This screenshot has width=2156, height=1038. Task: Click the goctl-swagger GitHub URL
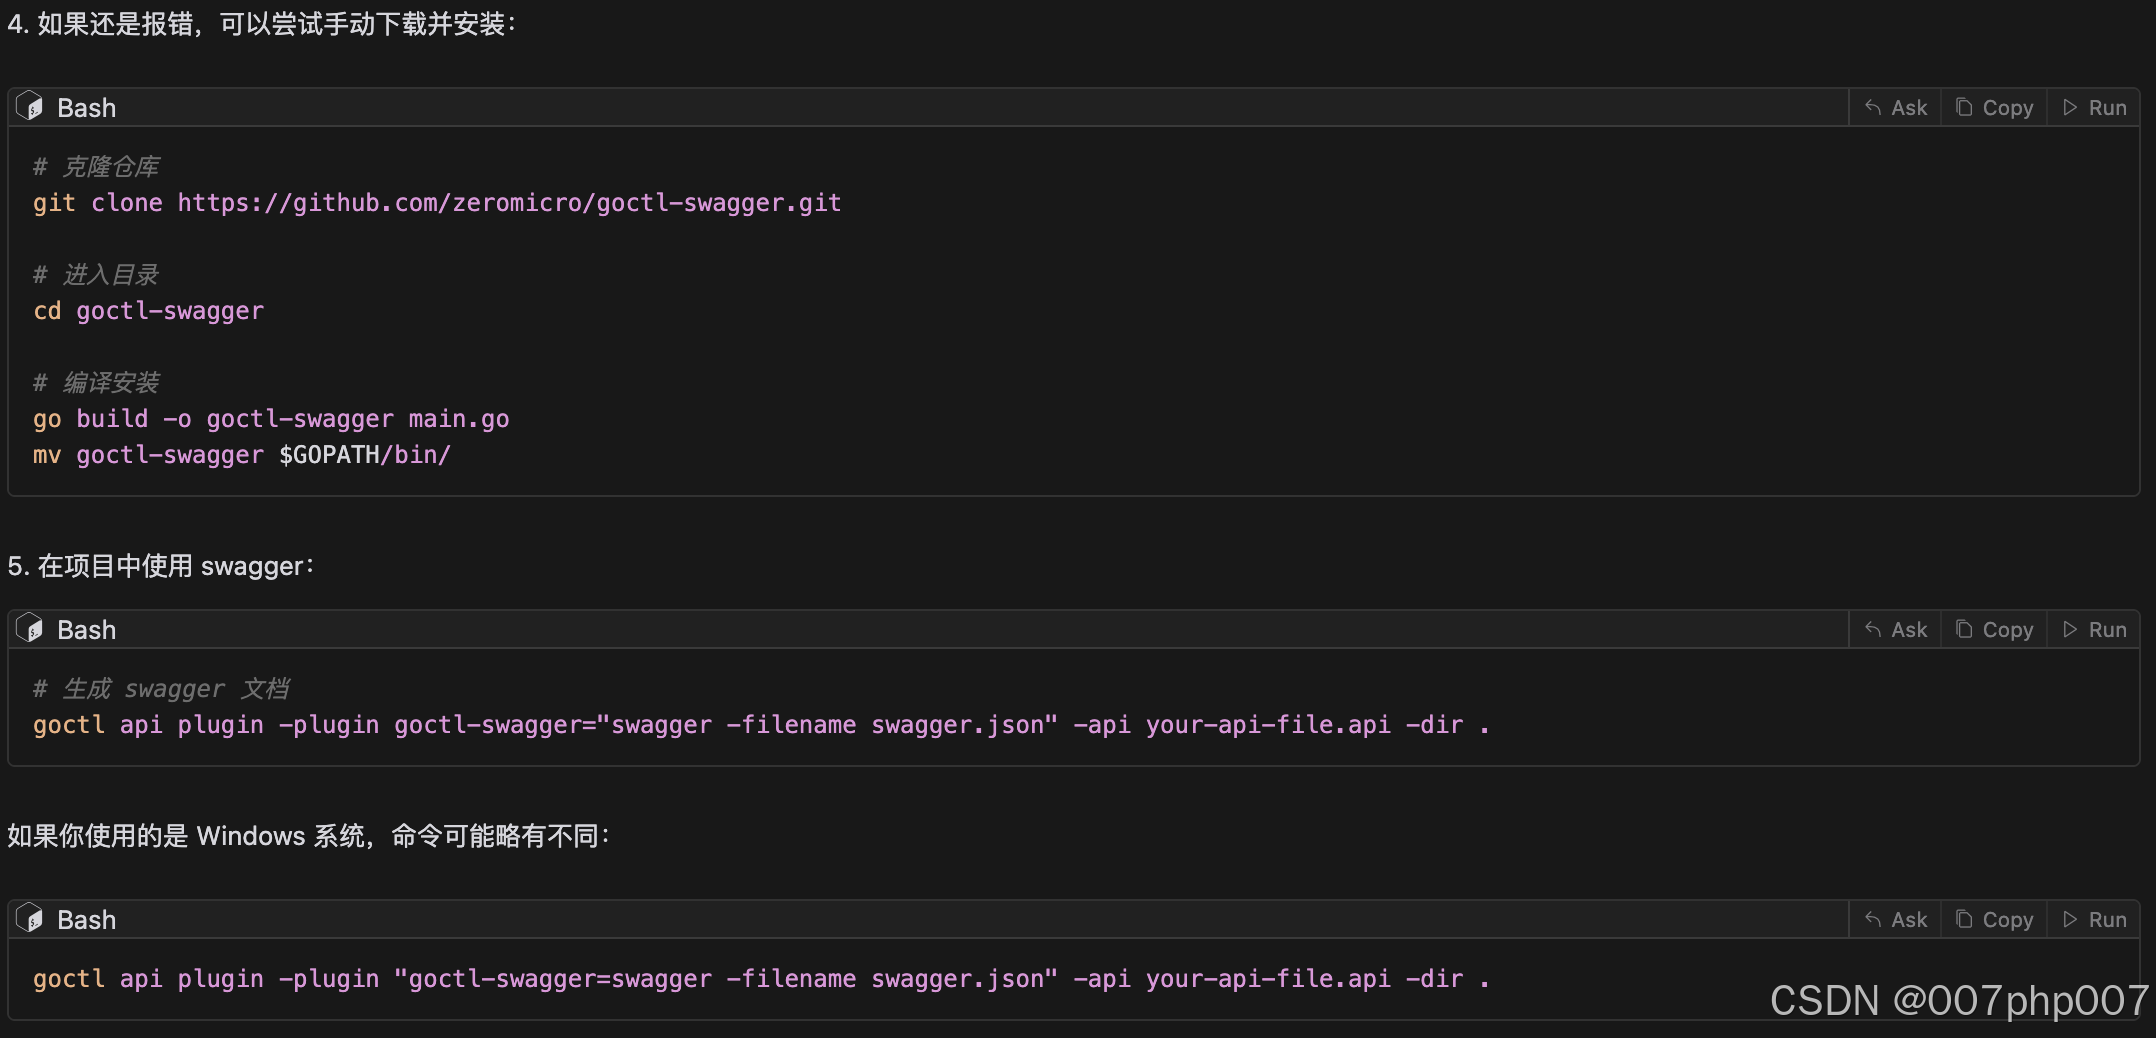[510, 203]
